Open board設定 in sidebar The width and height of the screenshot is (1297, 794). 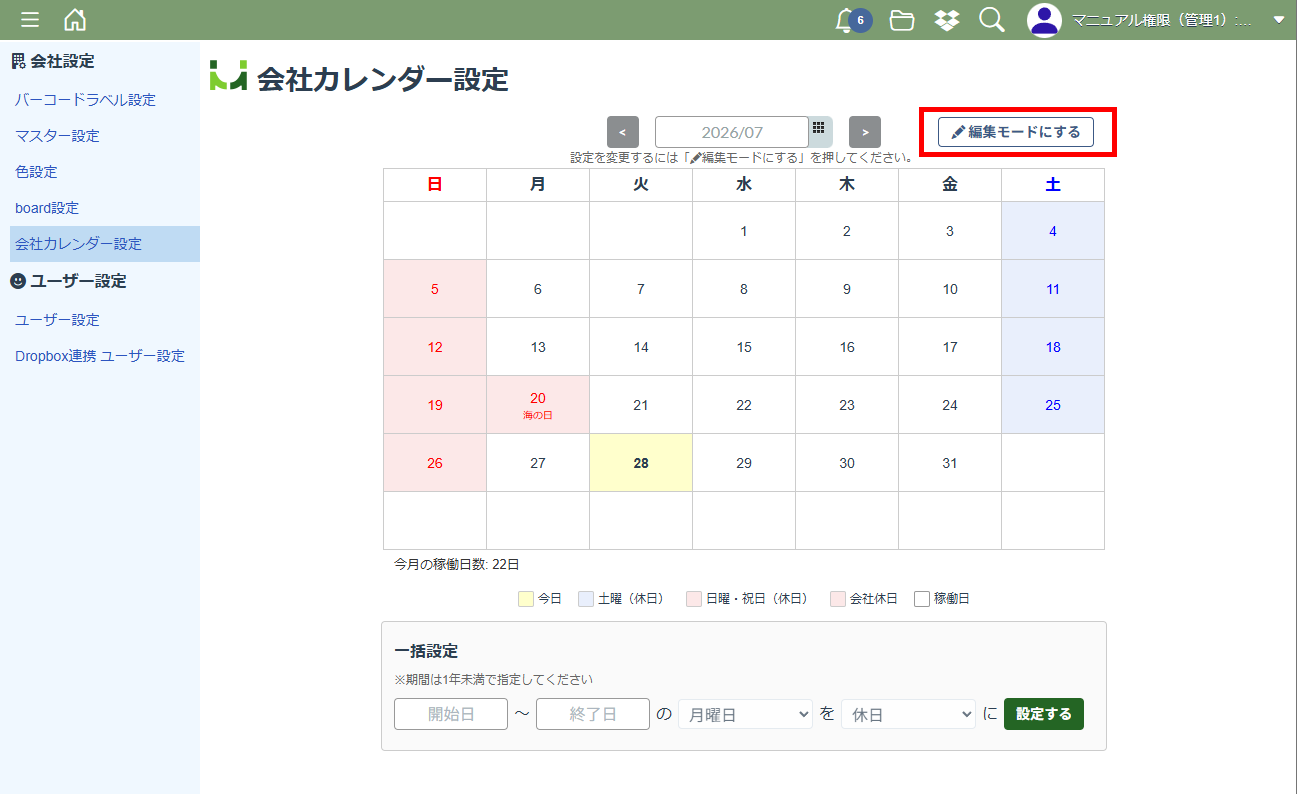point(47,208)
